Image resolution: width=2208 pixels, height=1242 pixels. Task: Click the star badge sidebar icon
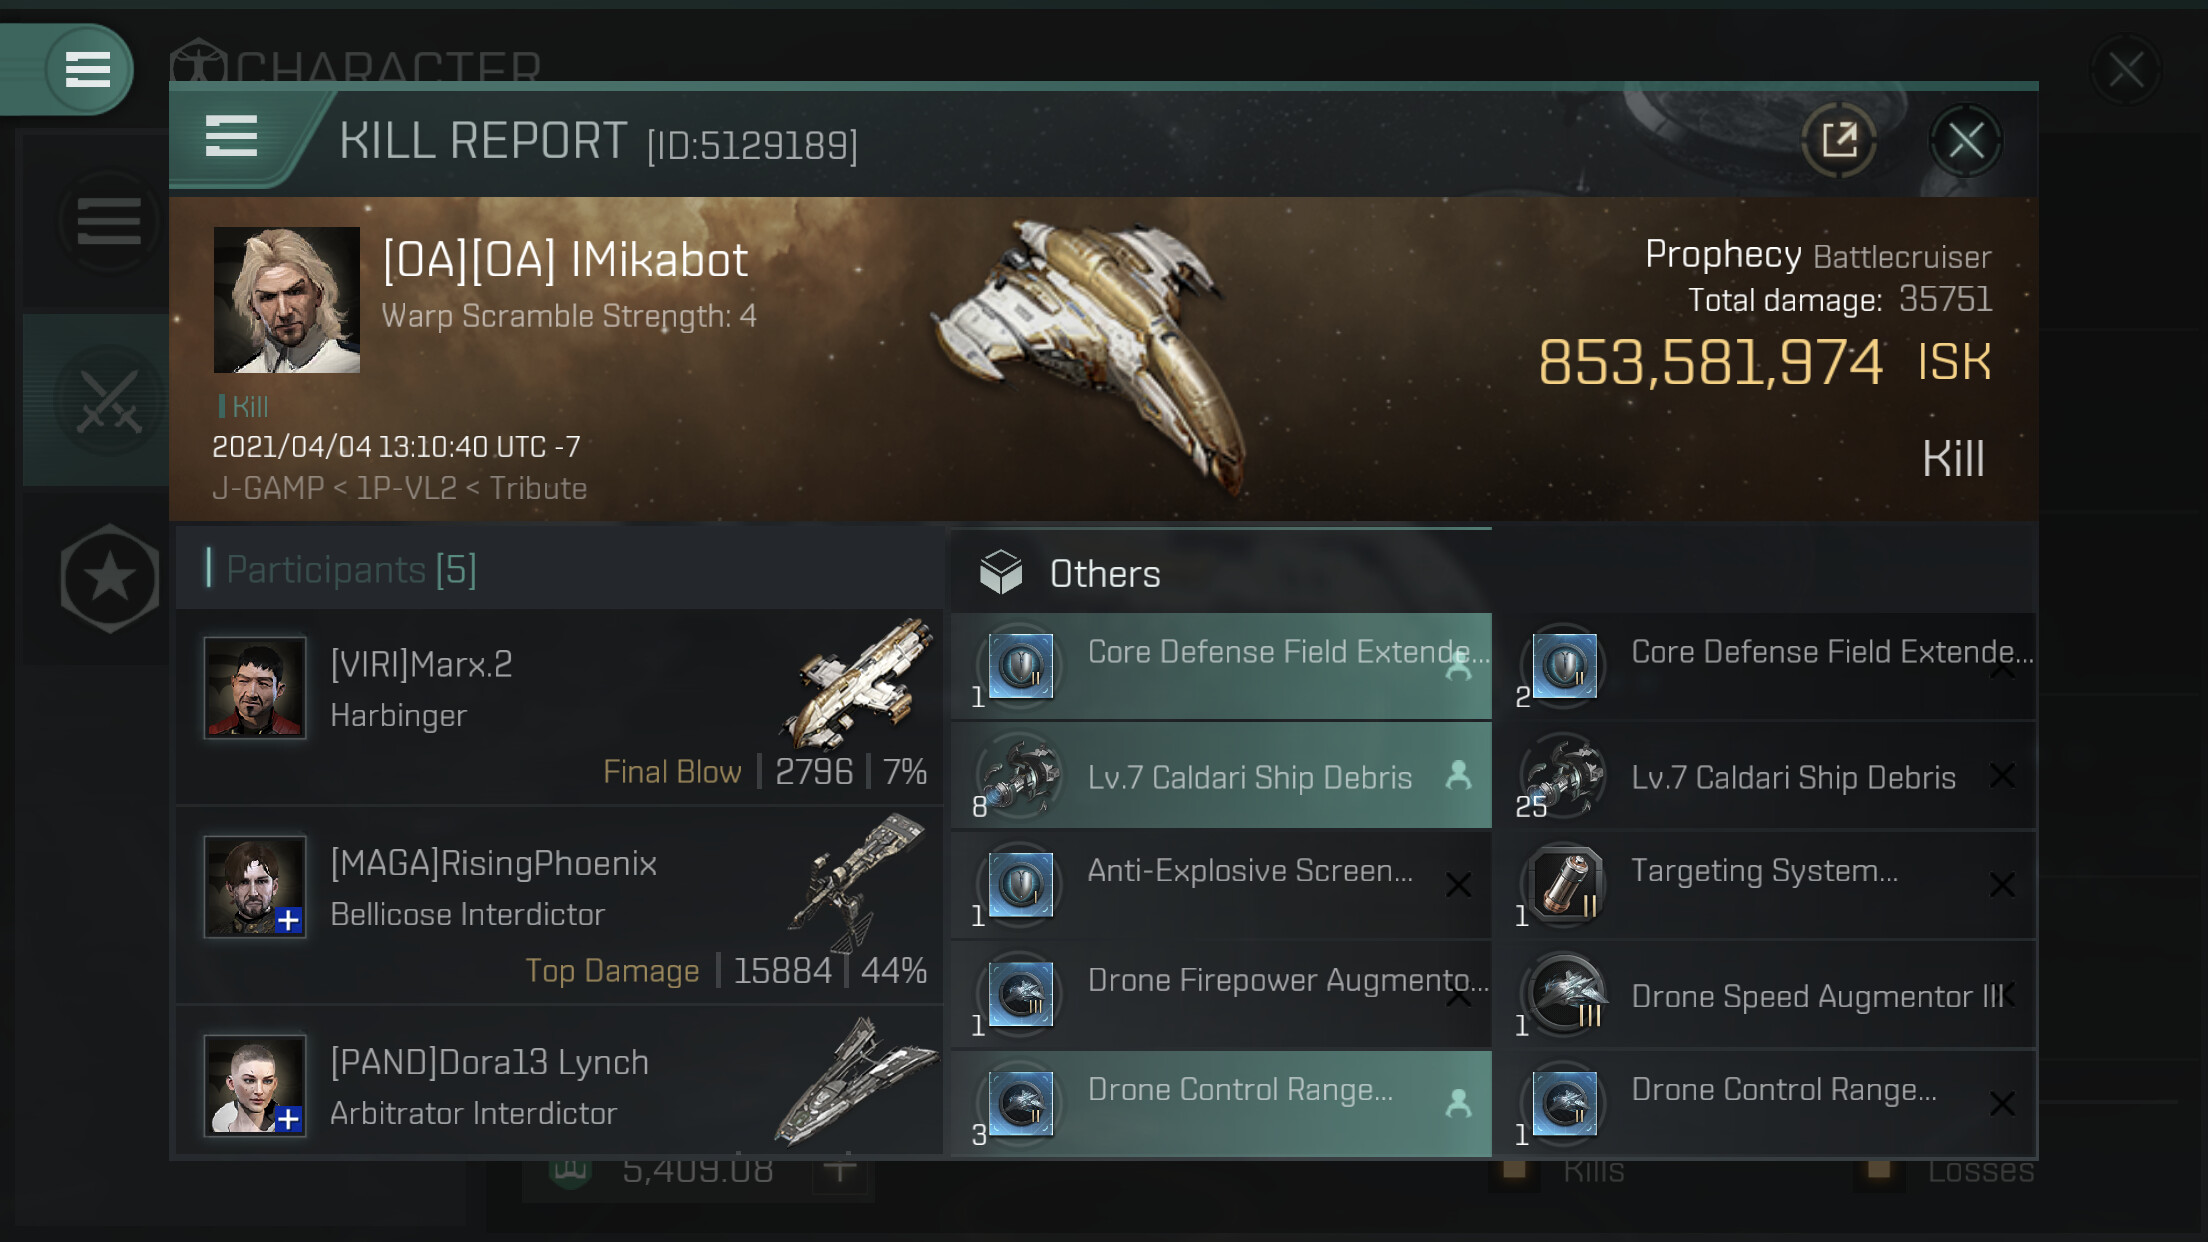point(109,578)
